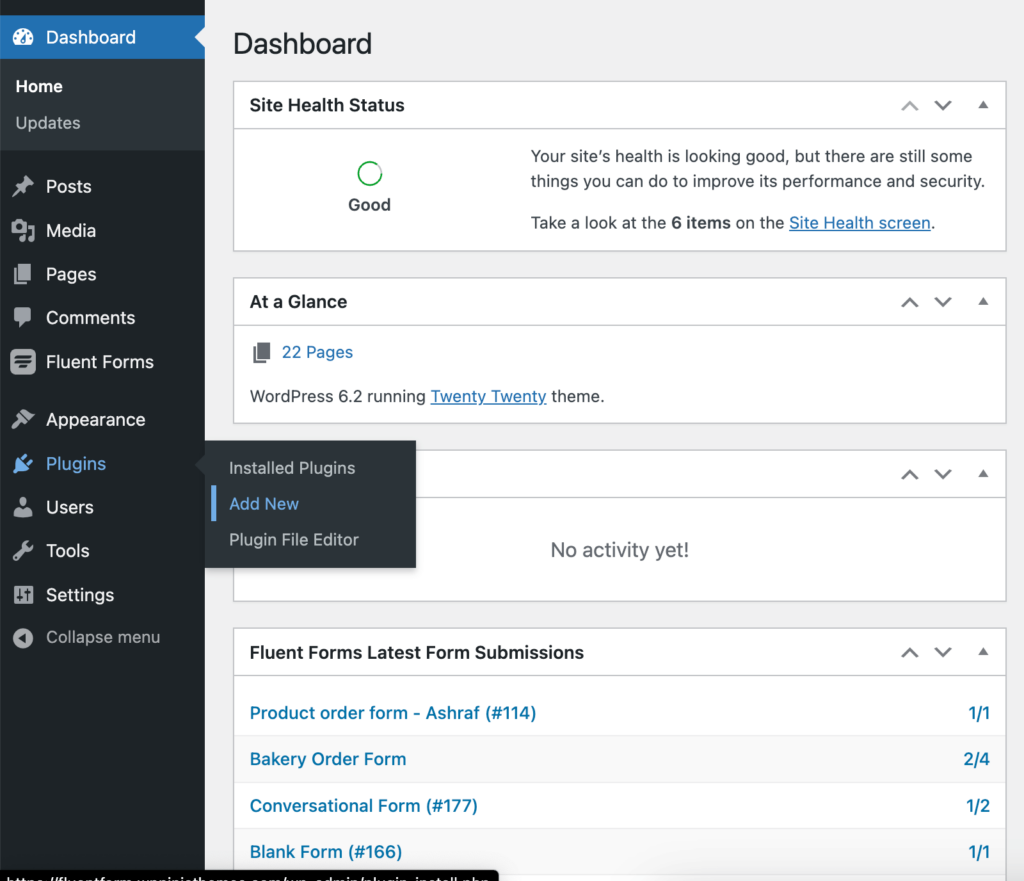
Task: Visit the Twenty Twenty theme link
Action: click(488, 396)
